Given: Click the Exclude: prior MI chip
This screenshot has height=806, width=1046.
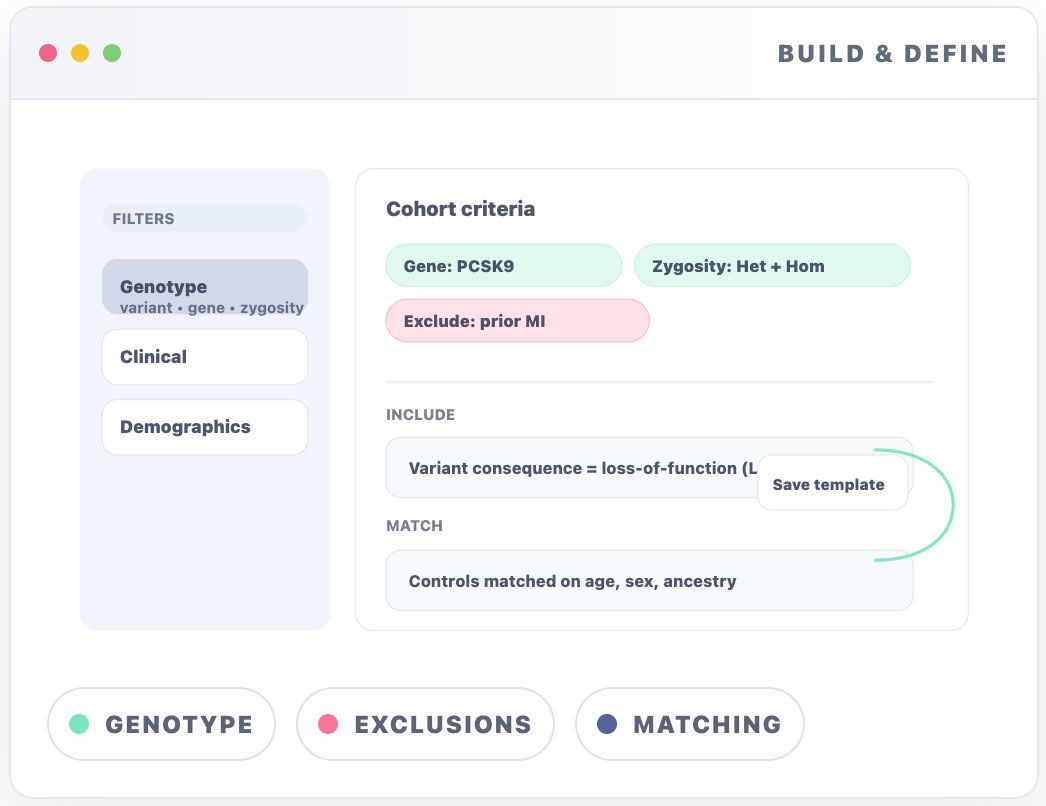Looking at the screenshot, I should [x=517, y=322].
